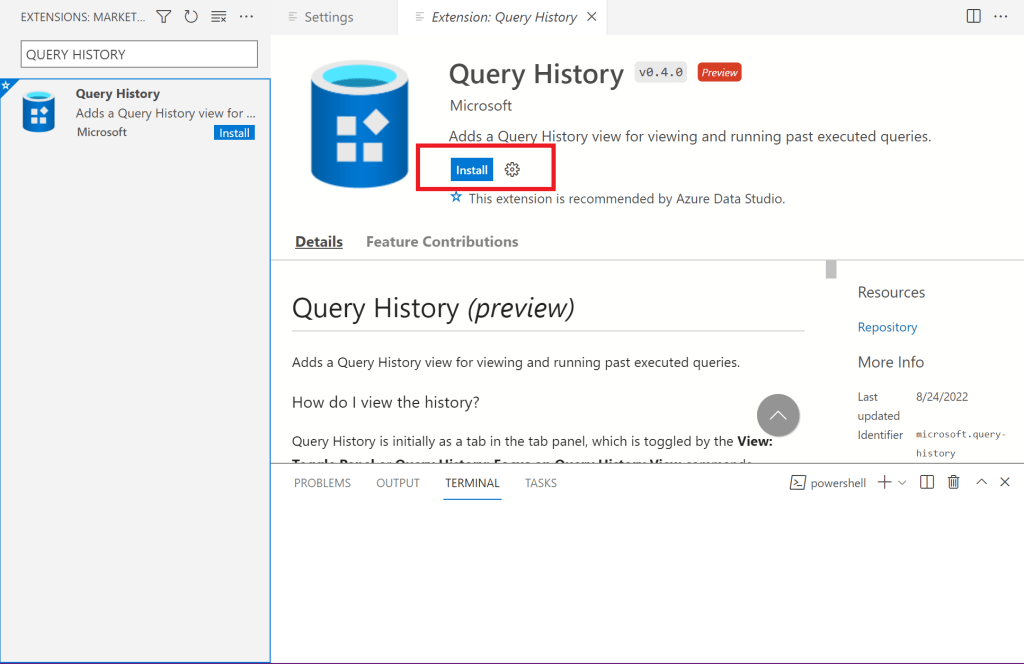Clear the extensions search results
1024x664 pixels.
pos(219,17)
